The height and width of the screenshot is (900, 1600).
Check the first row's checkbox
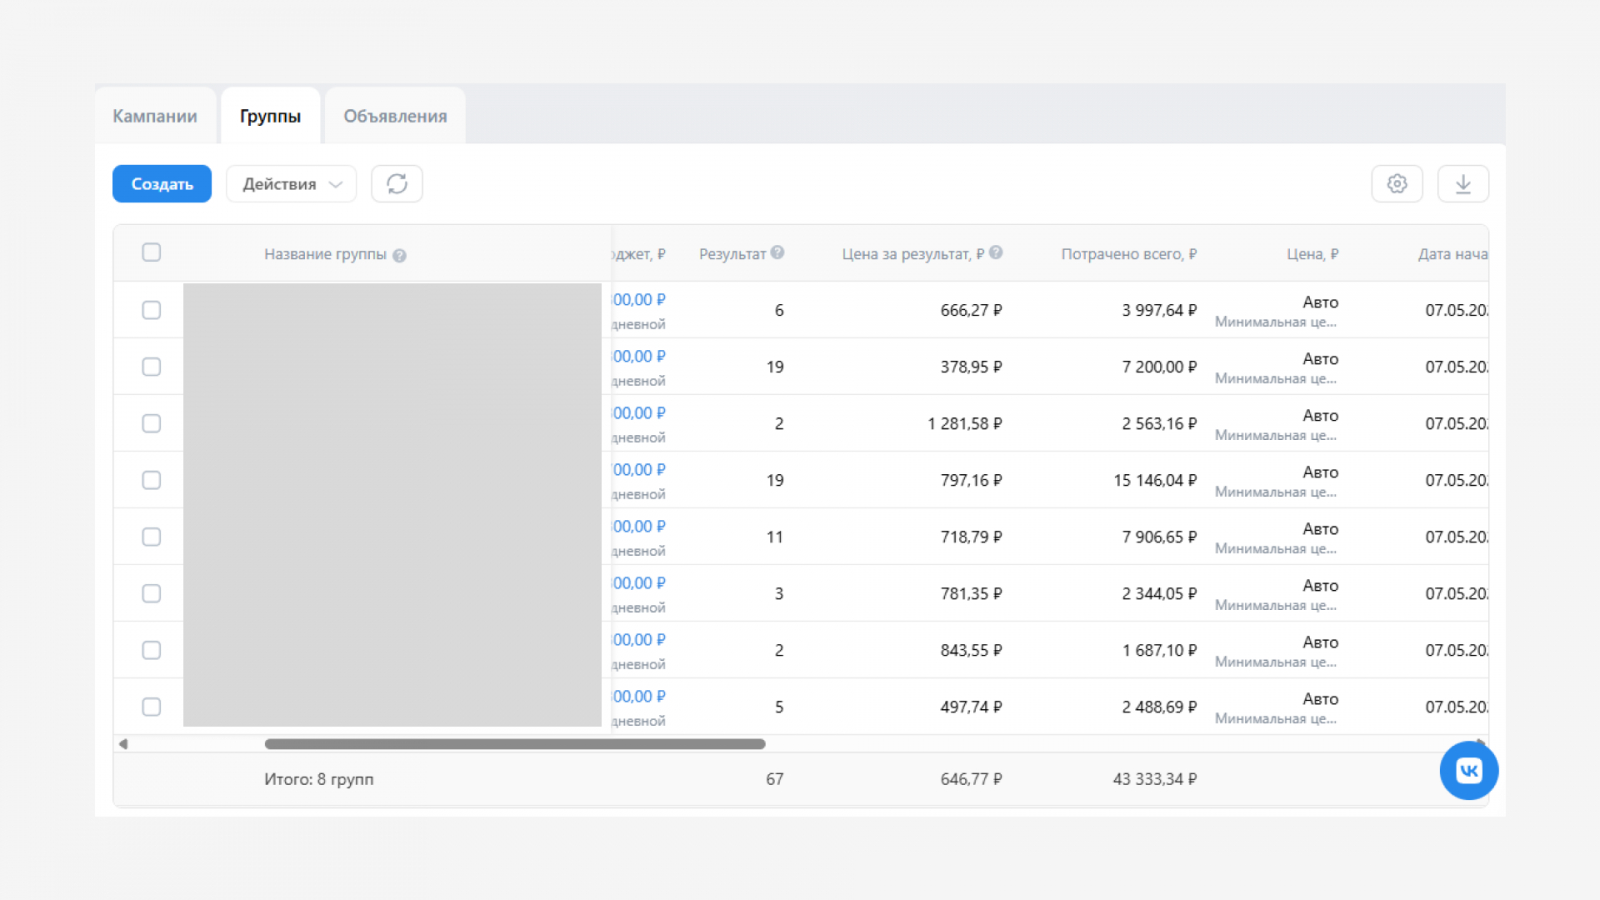click(151, 310)
